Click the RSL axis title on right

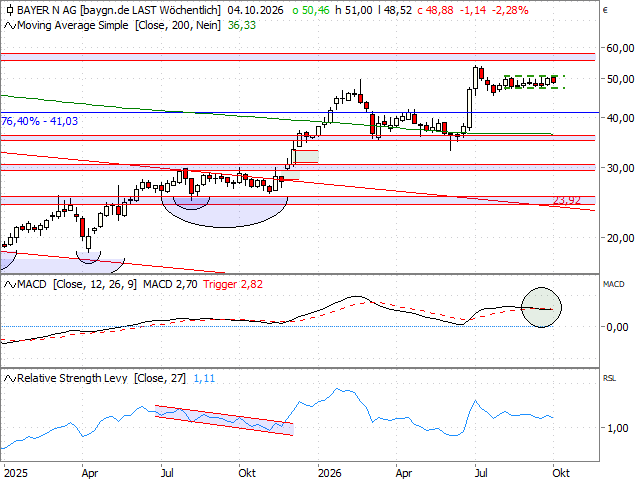609,379
